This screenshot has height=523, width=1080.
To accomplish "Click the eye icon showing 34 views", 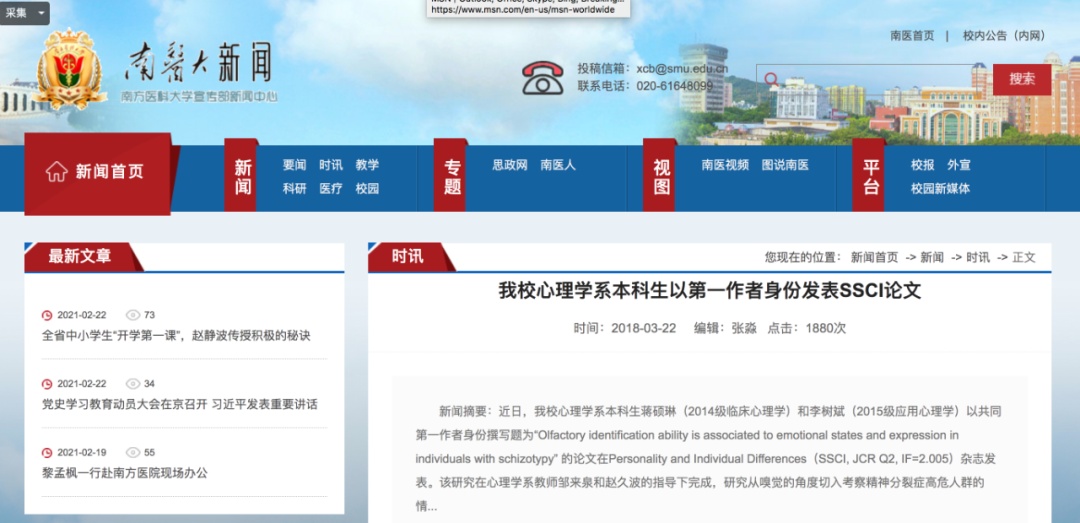I will tap(132, 384).
